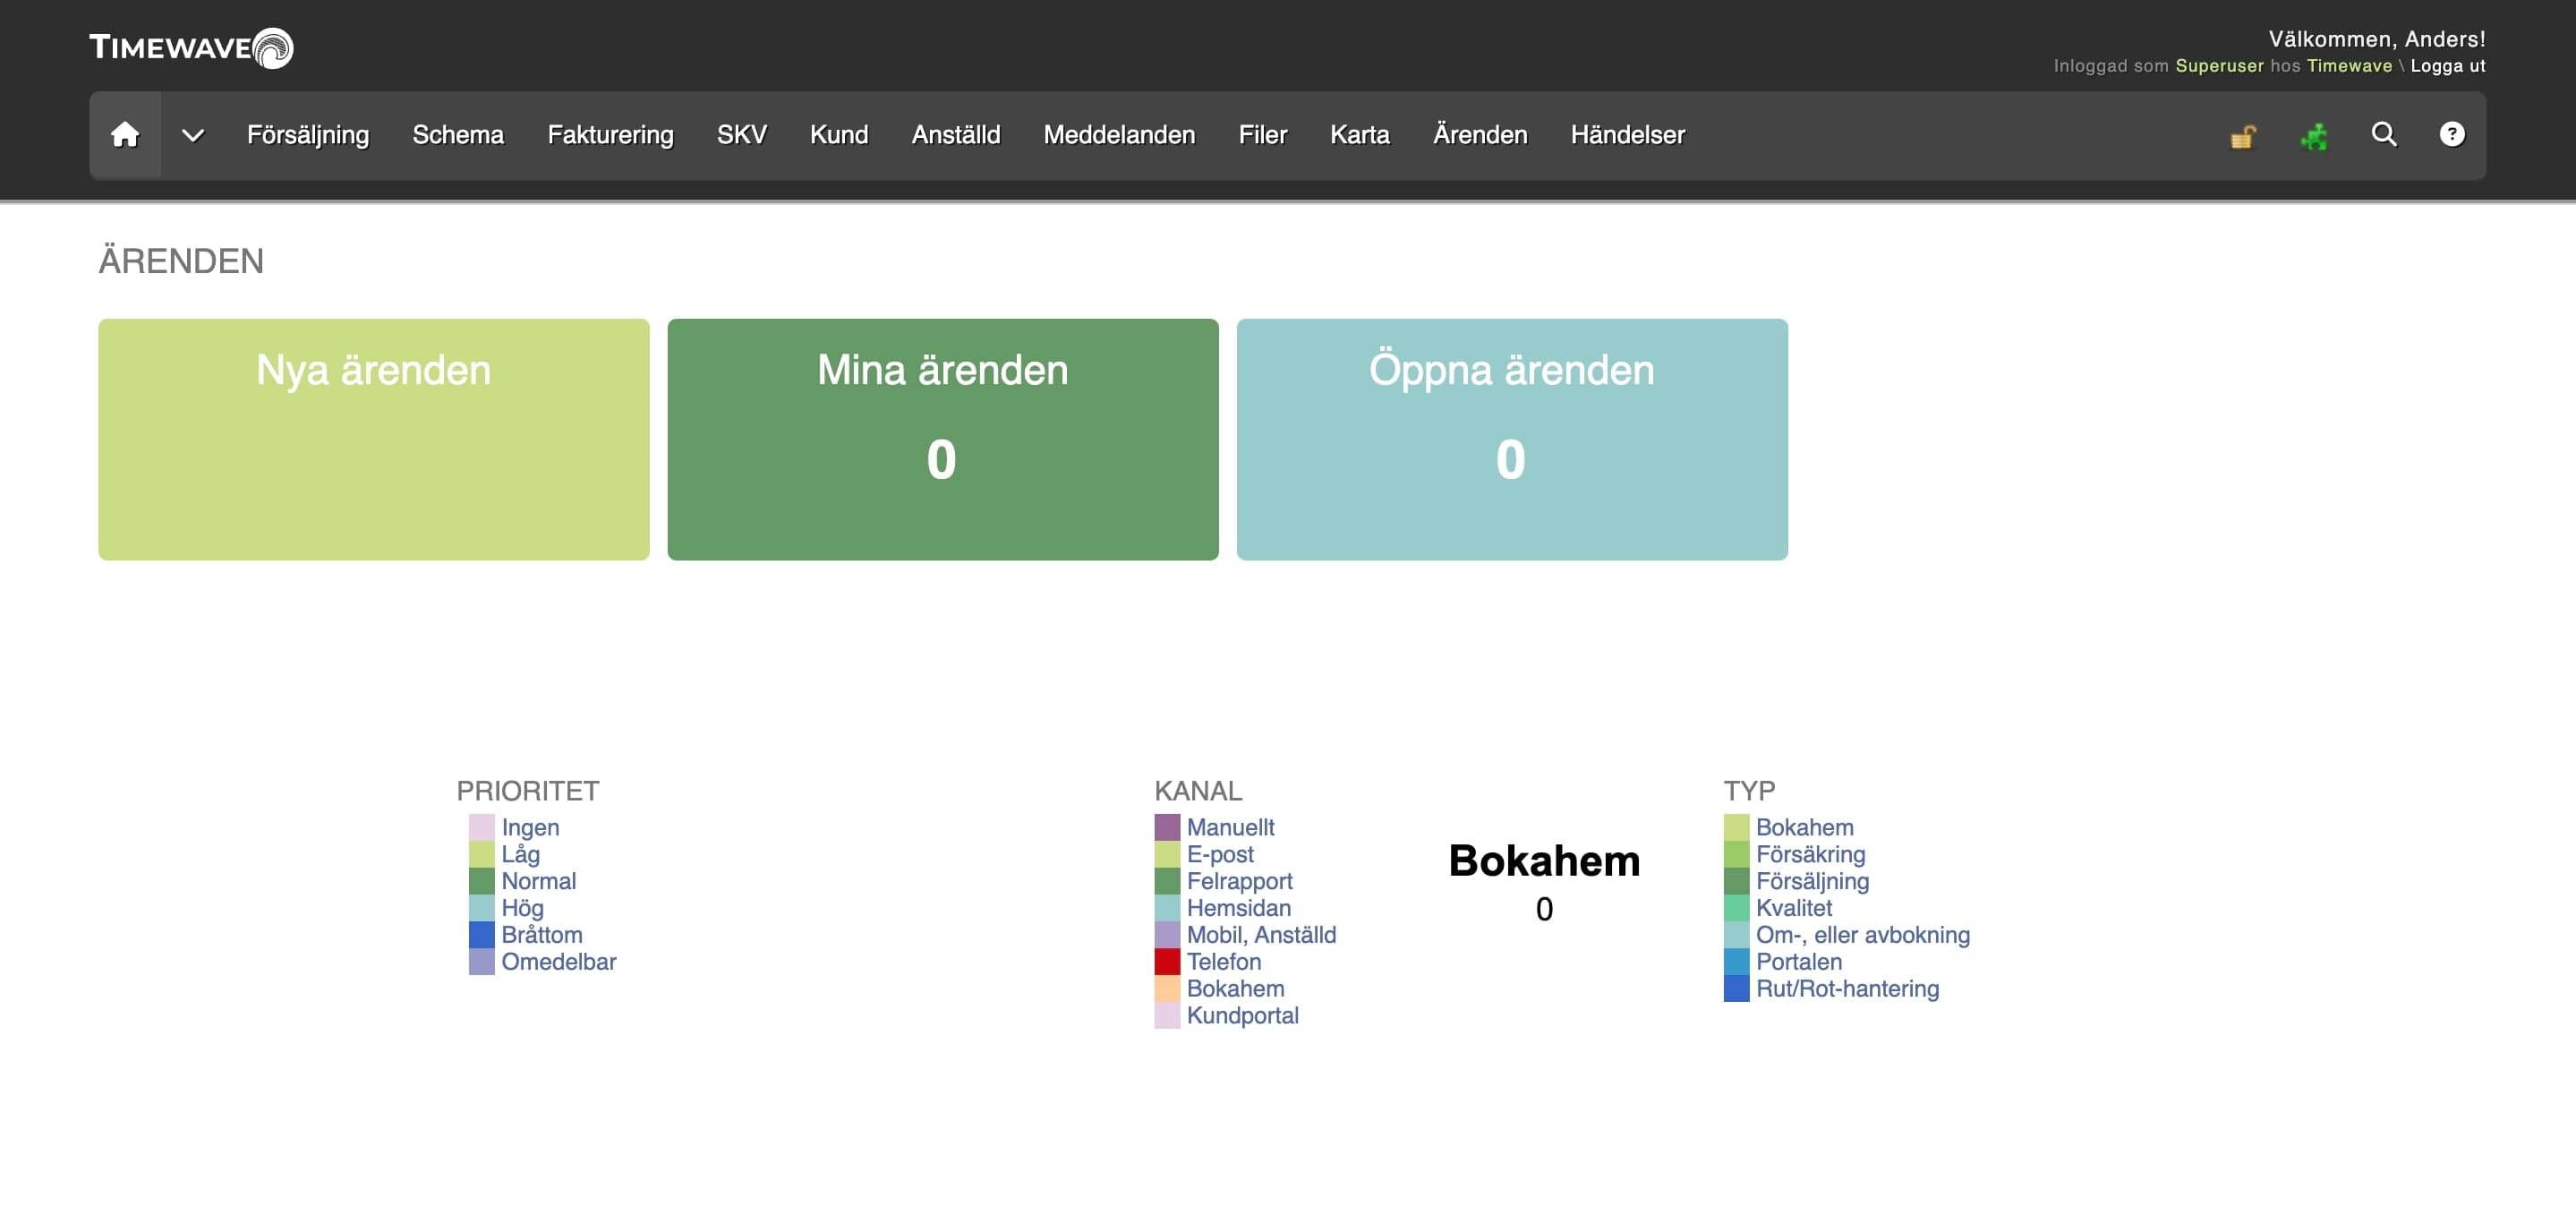Click the purple Manuellt color swatch
Screen dimensions: 2576x1207
coord(1167,827)
